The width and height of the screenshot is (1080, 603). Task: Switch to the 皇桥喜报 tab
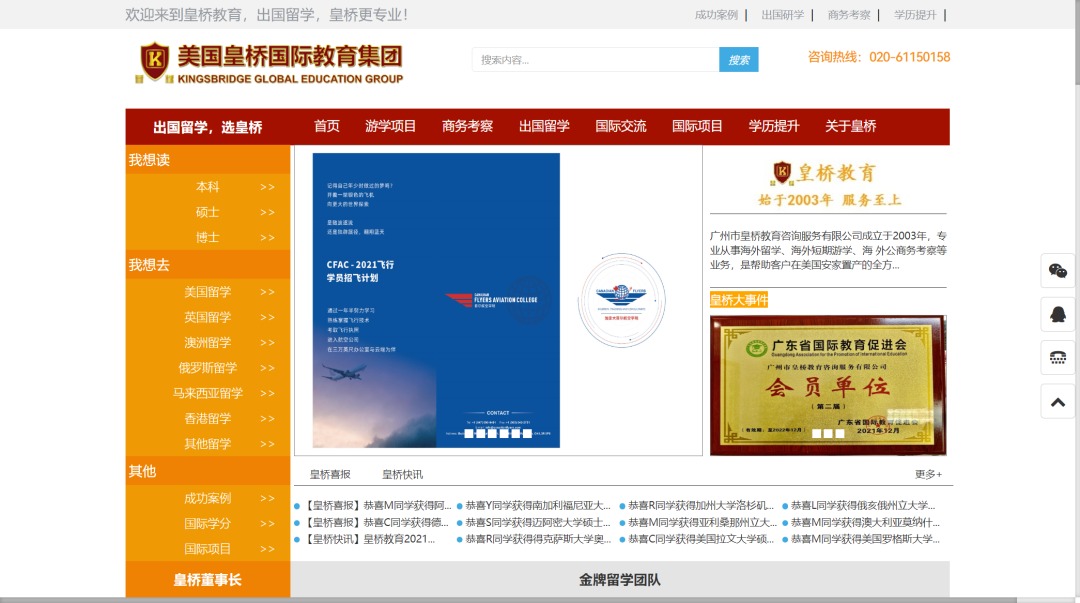point(330,474)
